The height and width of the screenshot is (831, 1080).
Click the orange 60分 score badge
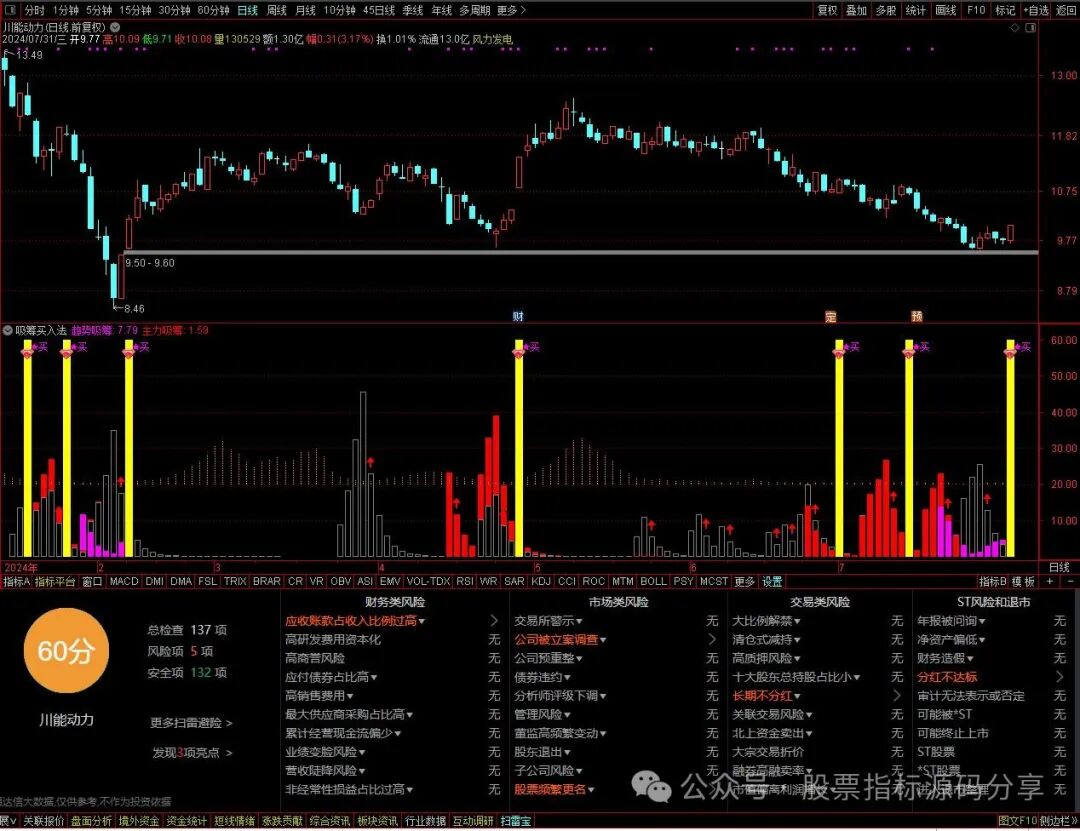65,650
